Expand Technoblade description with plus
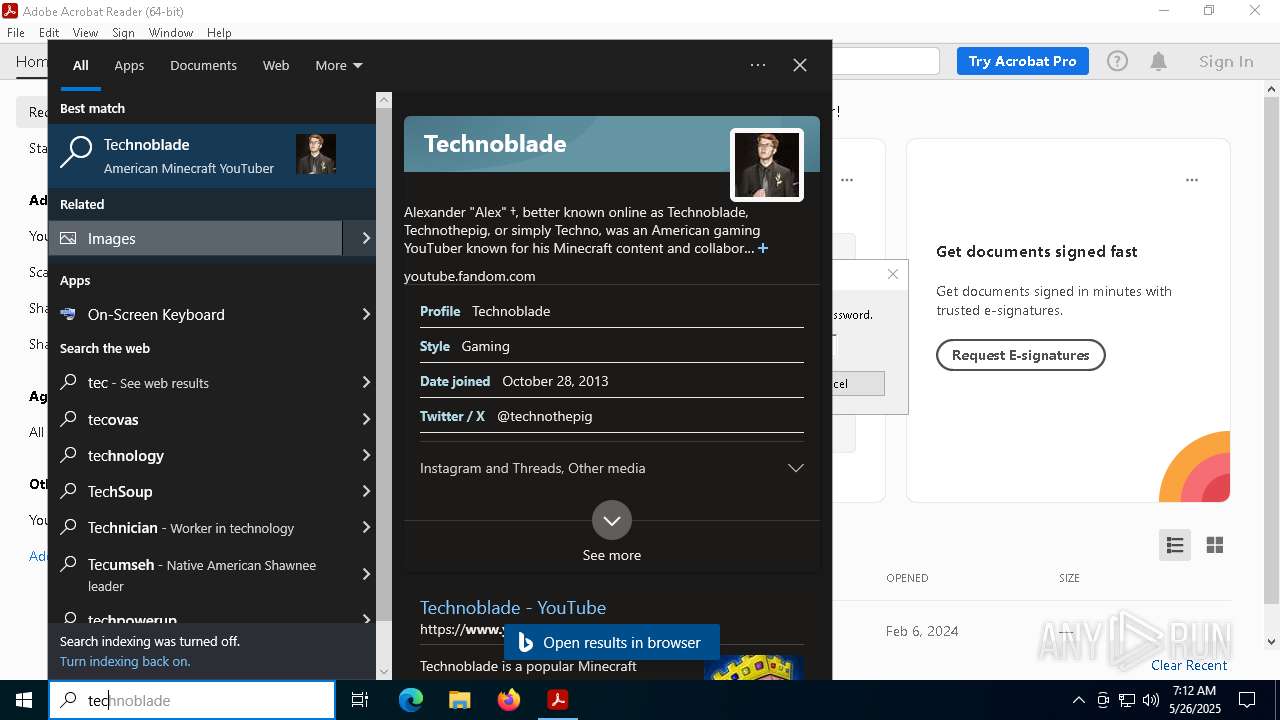Screen dimensions: 1280x720 click(x=763, y=248)
